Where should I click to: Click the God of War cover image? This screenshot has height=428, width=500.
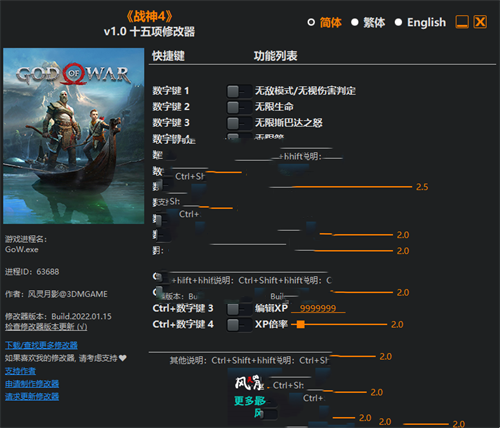click(x=74, y=136)
